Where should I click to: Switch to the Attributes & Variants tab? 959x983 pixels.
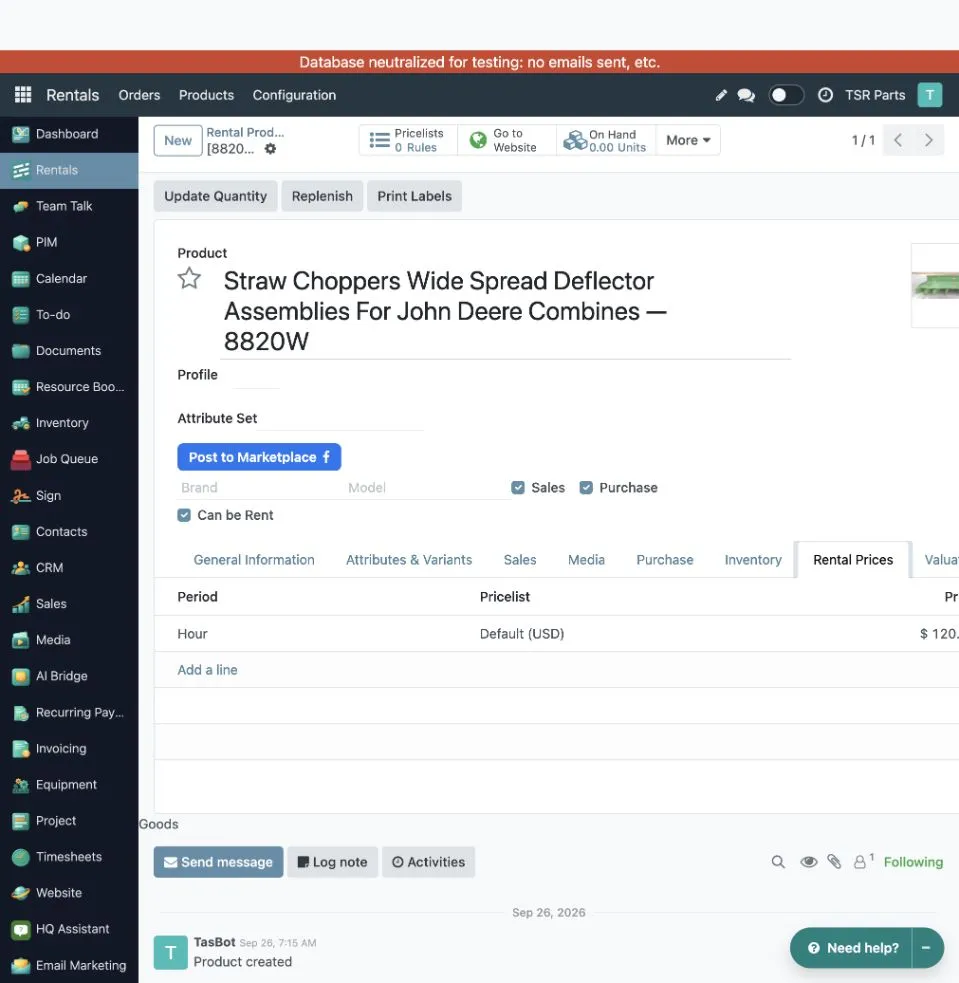pyautogui.click(x=409, y=560)
